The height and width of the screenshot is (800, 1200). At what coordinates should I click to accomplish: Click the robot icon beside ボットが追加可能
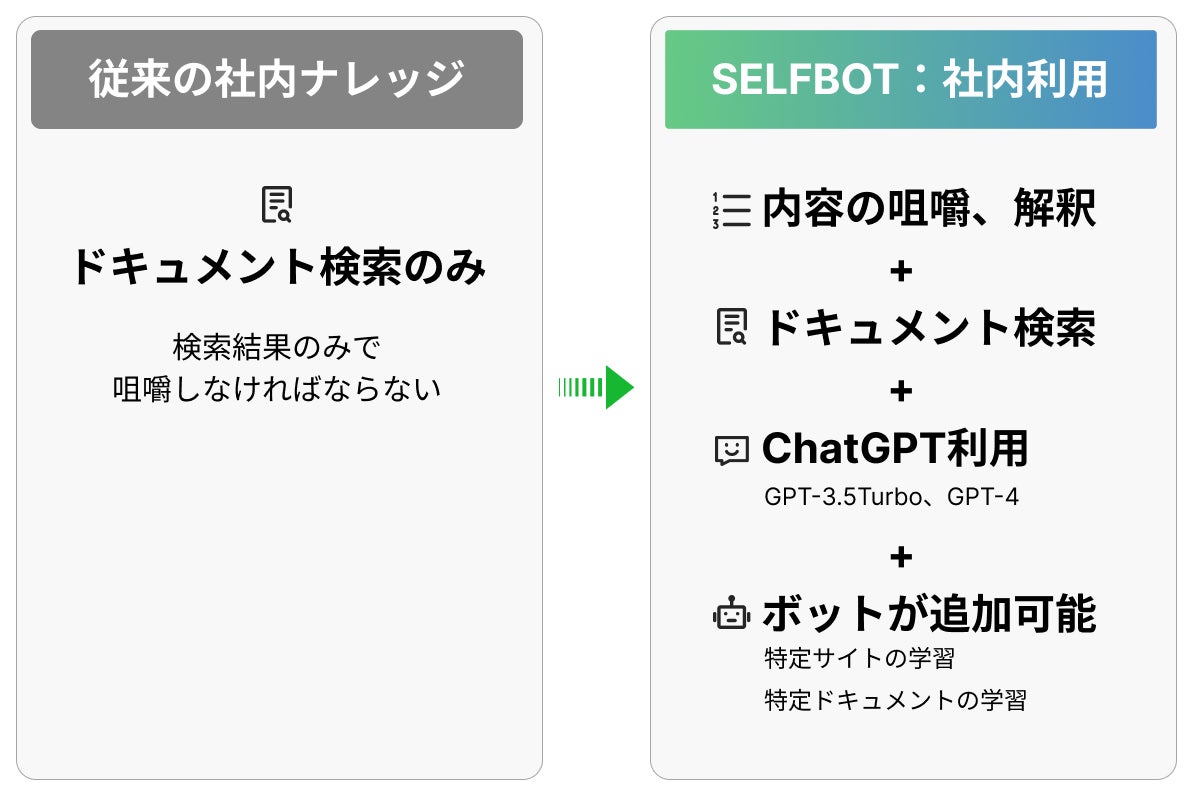pyautogui.click(x=731, y=614)
